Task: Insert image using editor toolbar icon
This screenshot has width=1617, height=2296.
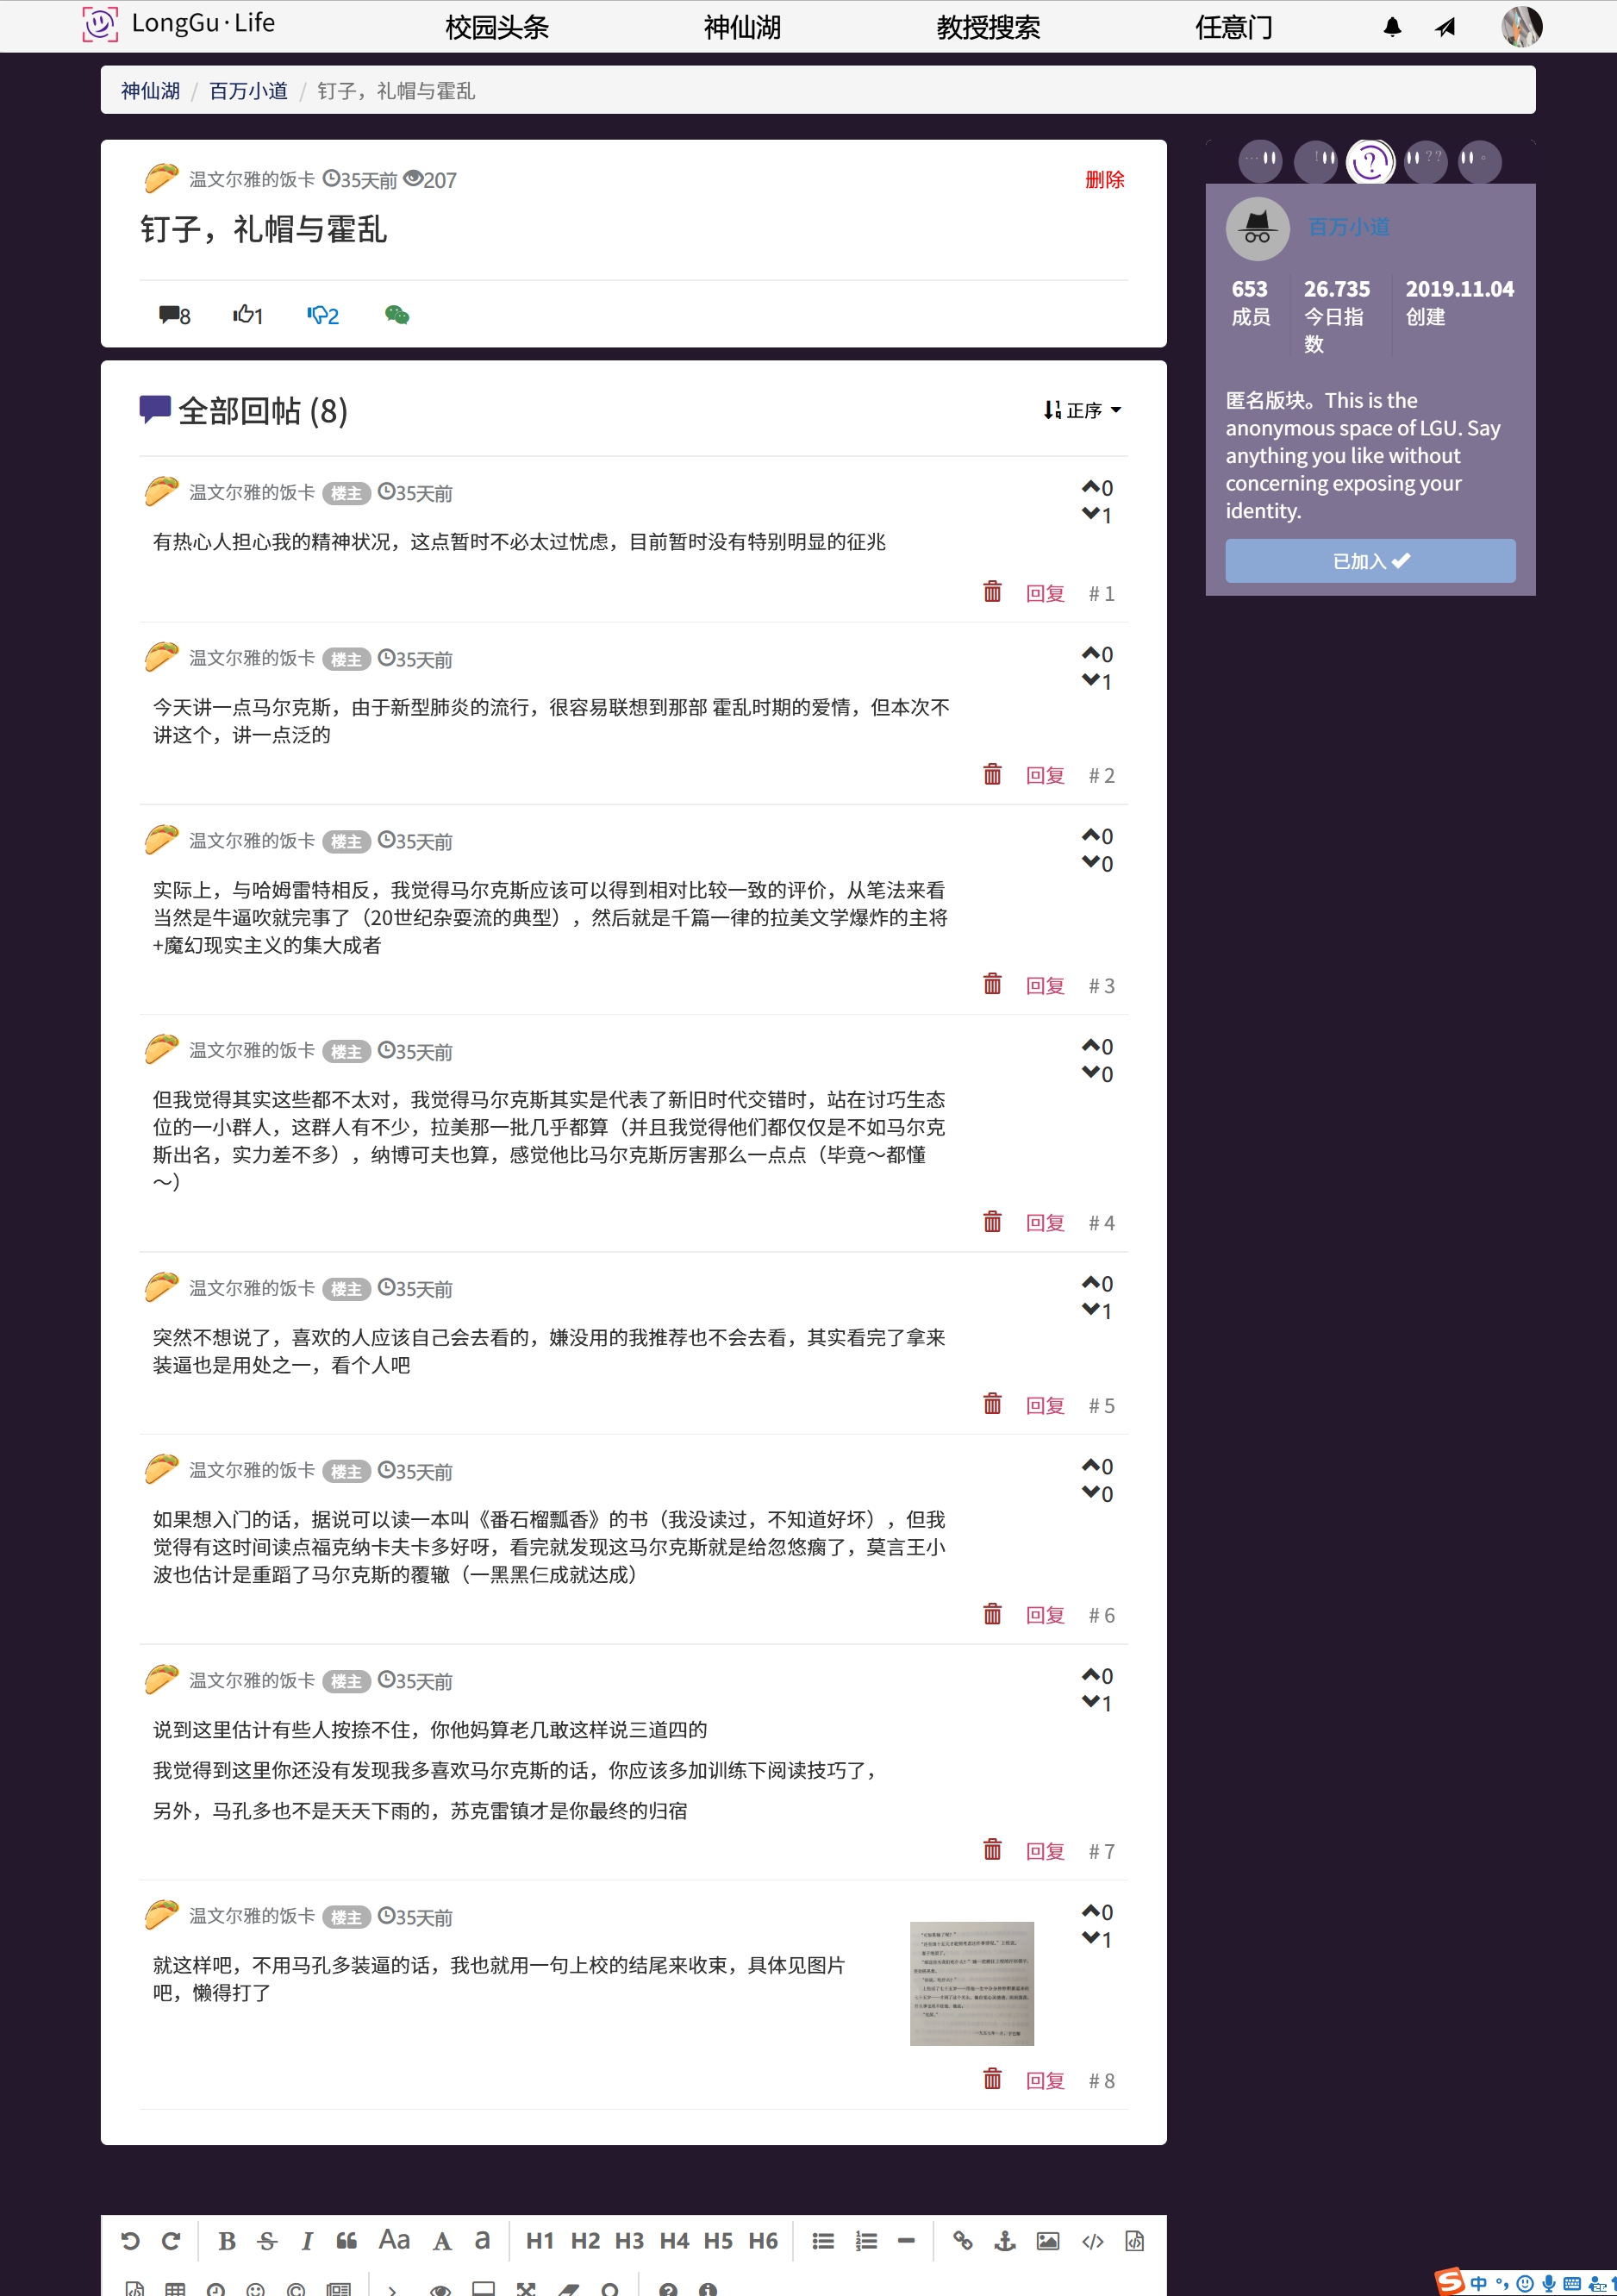Action: [1047, 2241]
